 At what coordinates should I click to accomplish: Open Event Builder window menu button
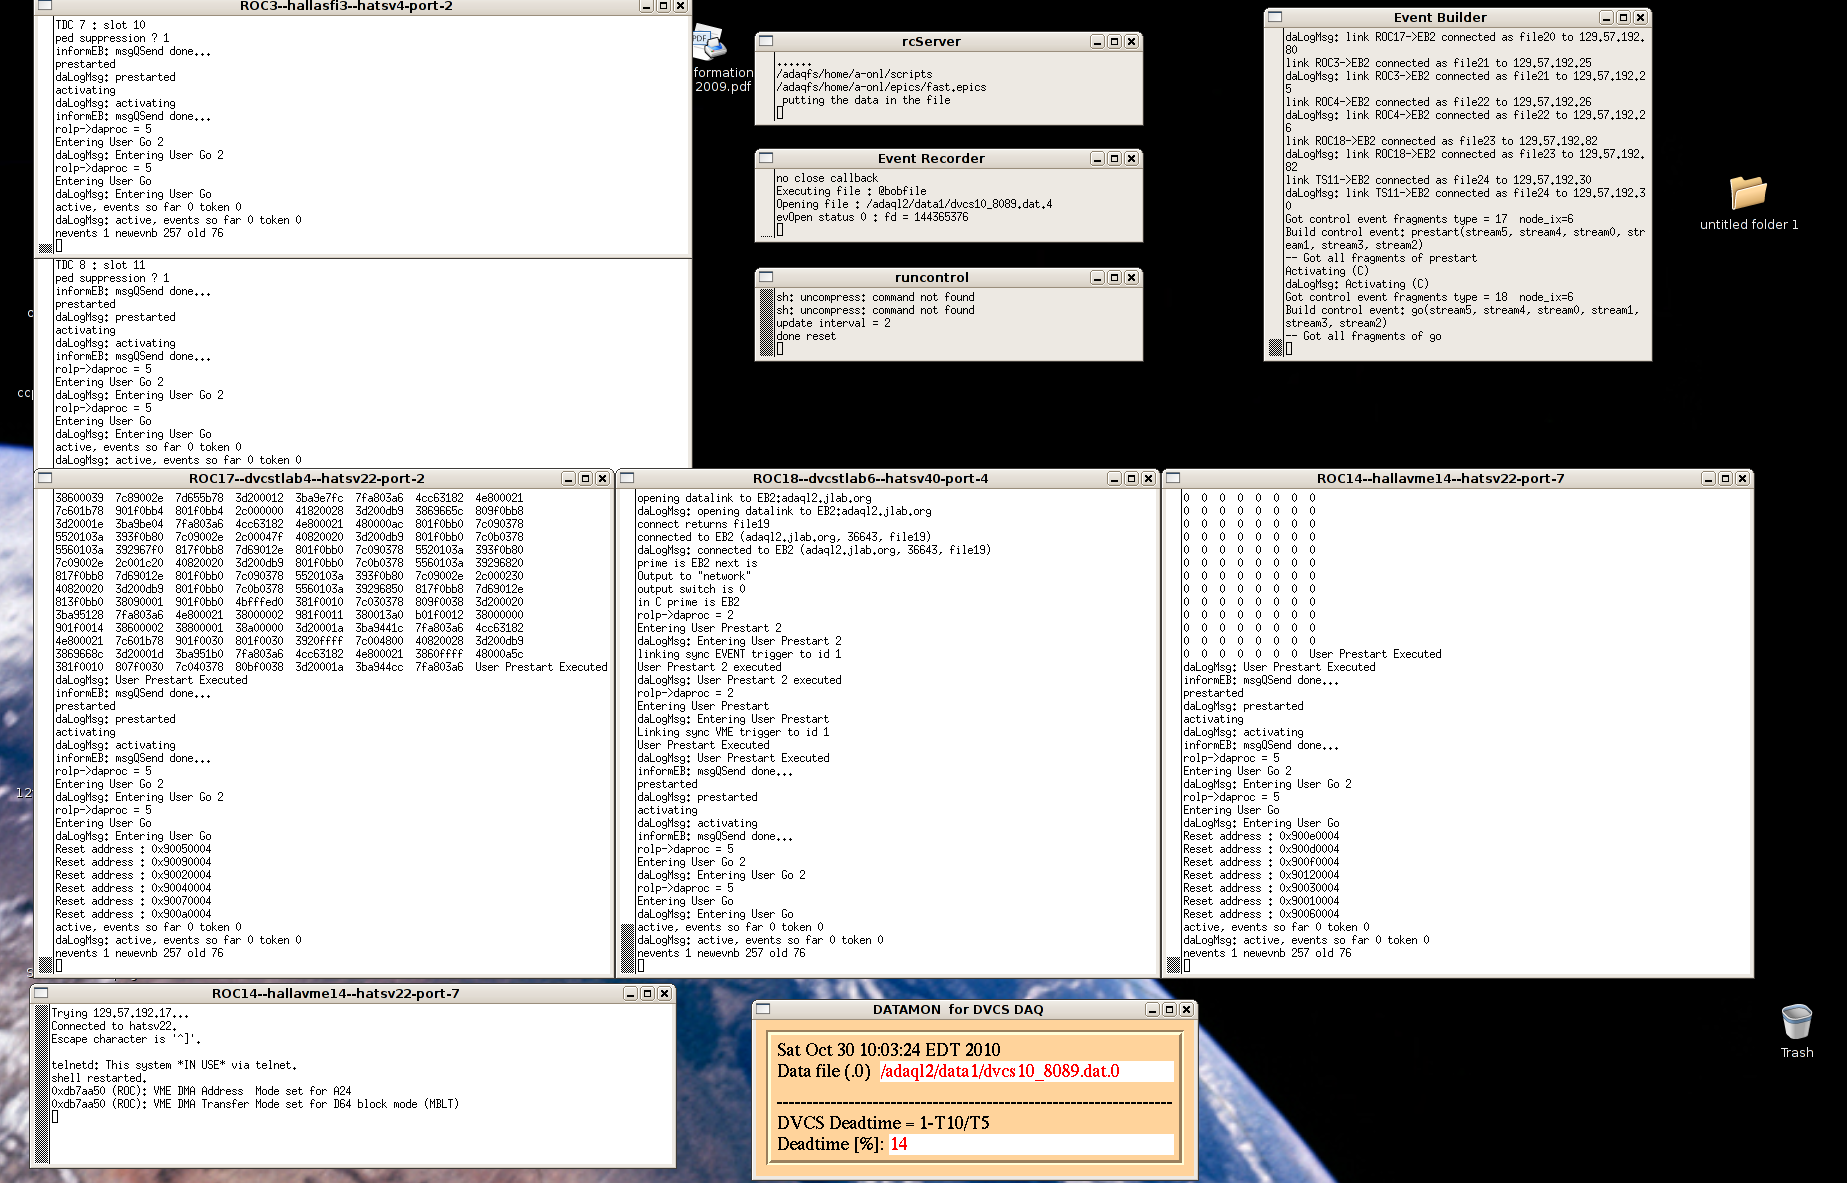point(1275,17)
